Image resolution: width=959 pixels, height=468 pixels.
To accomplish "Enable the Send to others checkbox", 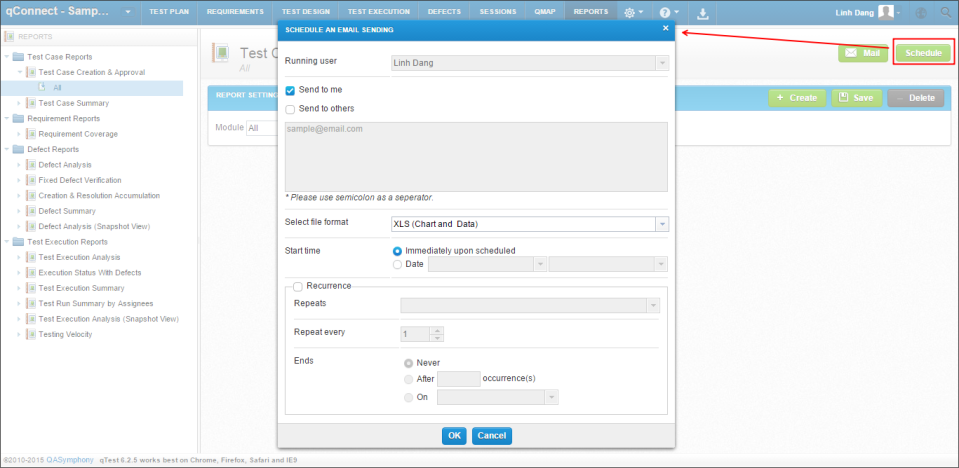I will (x=290, y=108).
